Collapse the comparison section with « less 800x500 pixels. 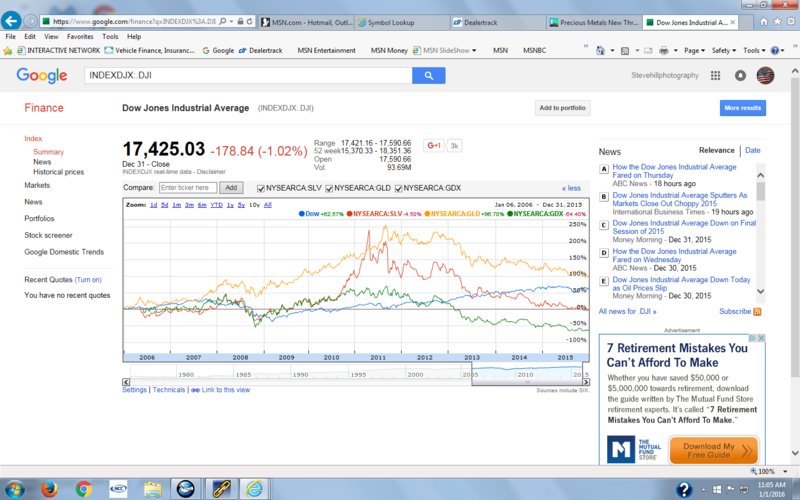coord(571,188)
